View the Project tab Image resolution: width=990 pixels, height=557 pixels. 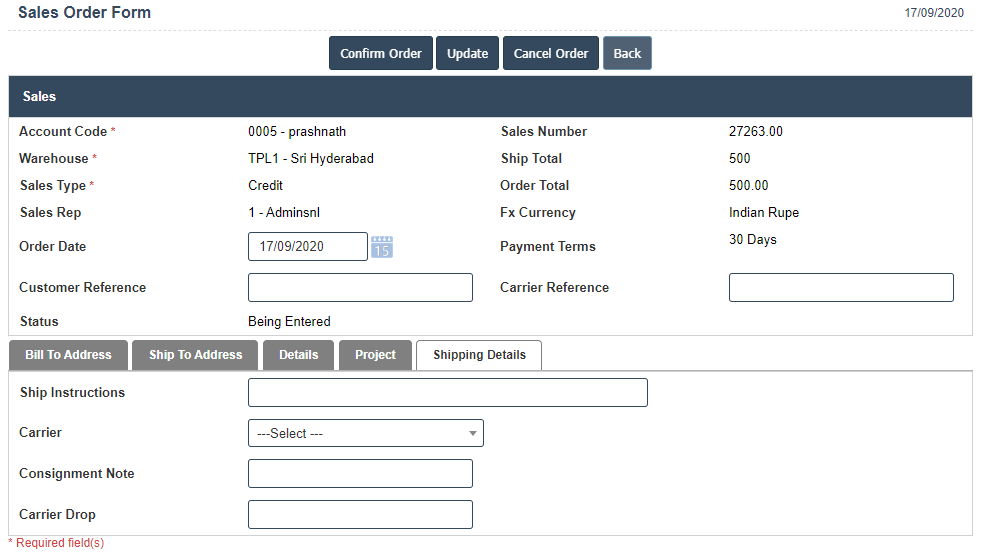coord(375,355)
